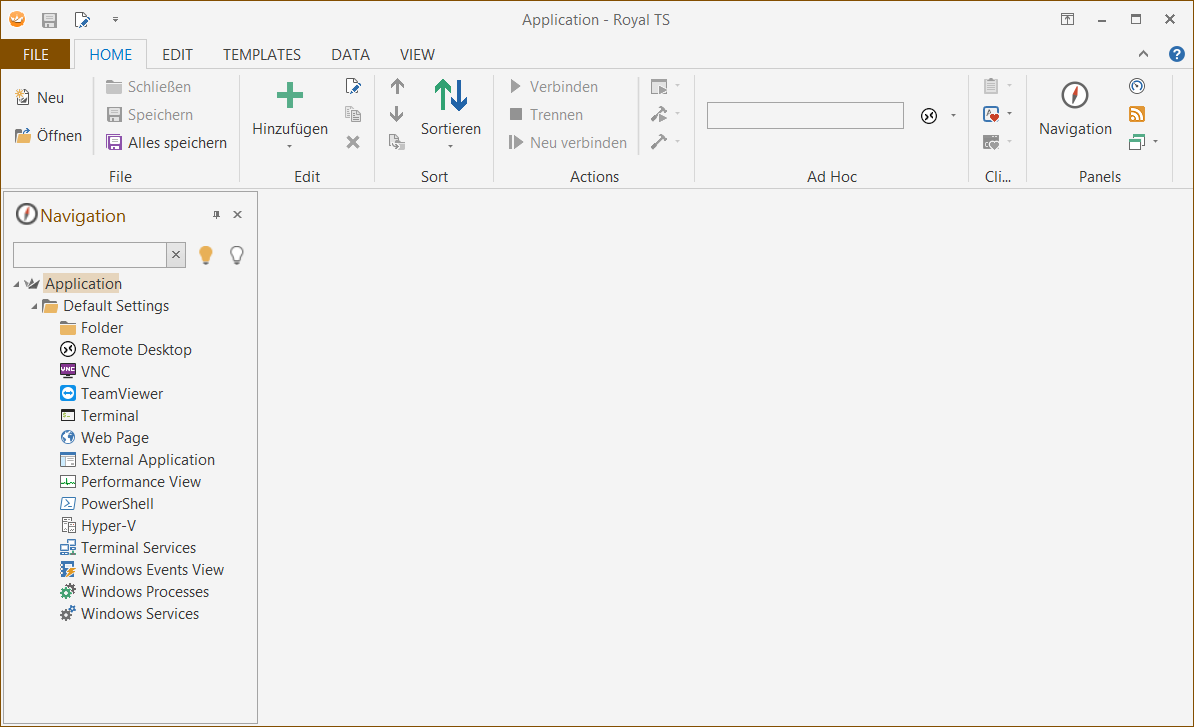Click the green plus Hinzufügen icon
This screenshot has height=727, width=1194.
289,96
